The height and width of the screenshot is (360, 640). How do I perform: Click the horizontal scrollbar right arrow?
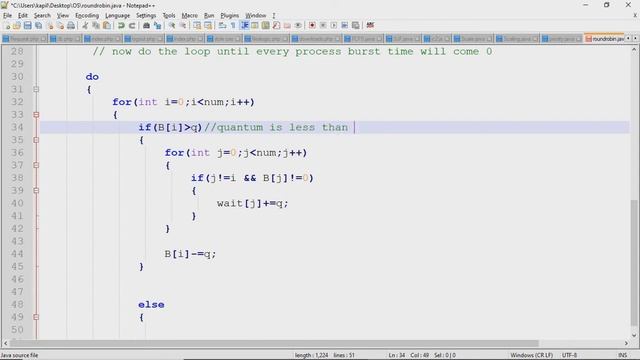coord(626,344)
